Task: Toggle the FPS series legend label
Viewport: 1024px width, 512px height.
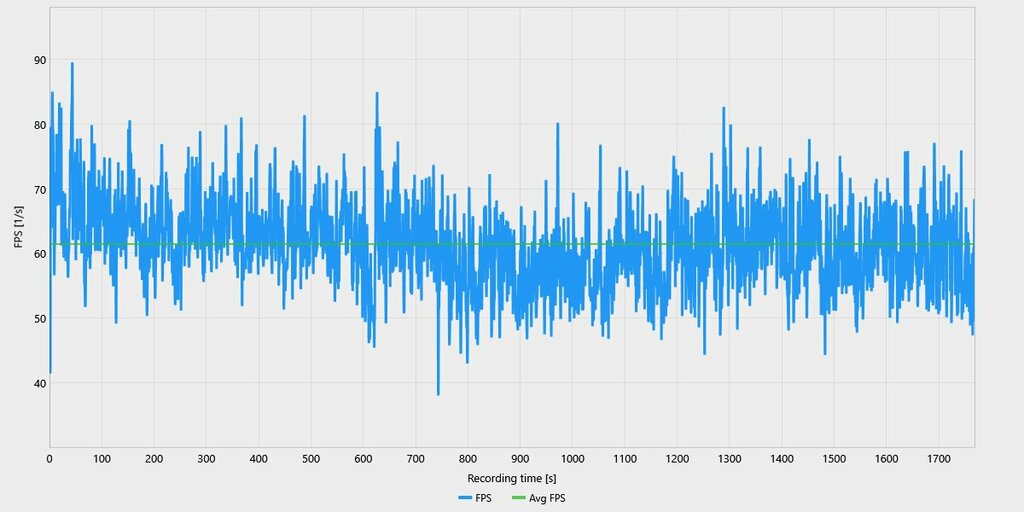Action: [x=482, y=498]
